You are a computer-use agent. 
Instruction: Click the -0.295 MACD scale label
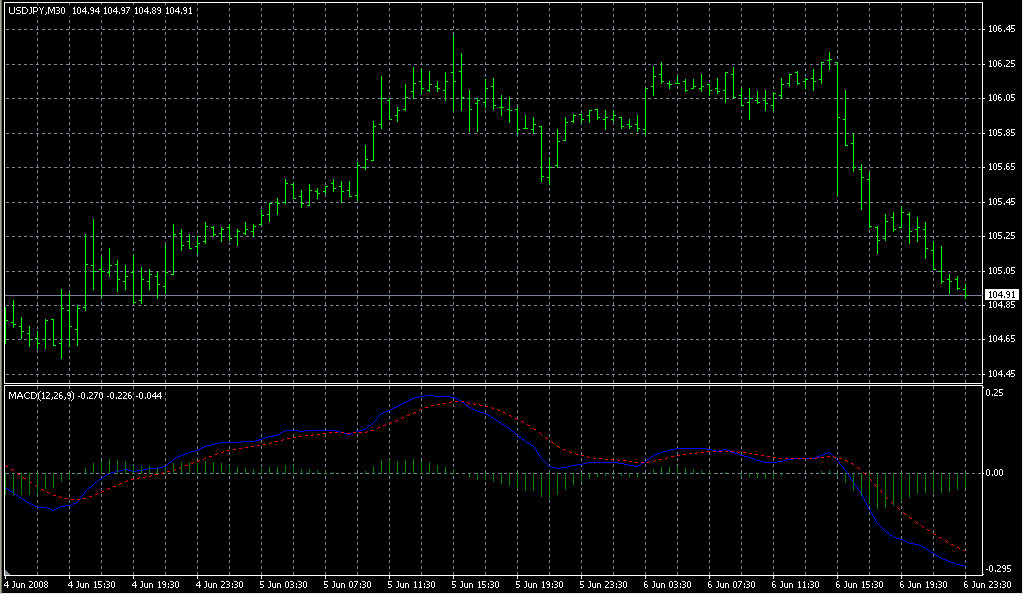click(999, 566)
